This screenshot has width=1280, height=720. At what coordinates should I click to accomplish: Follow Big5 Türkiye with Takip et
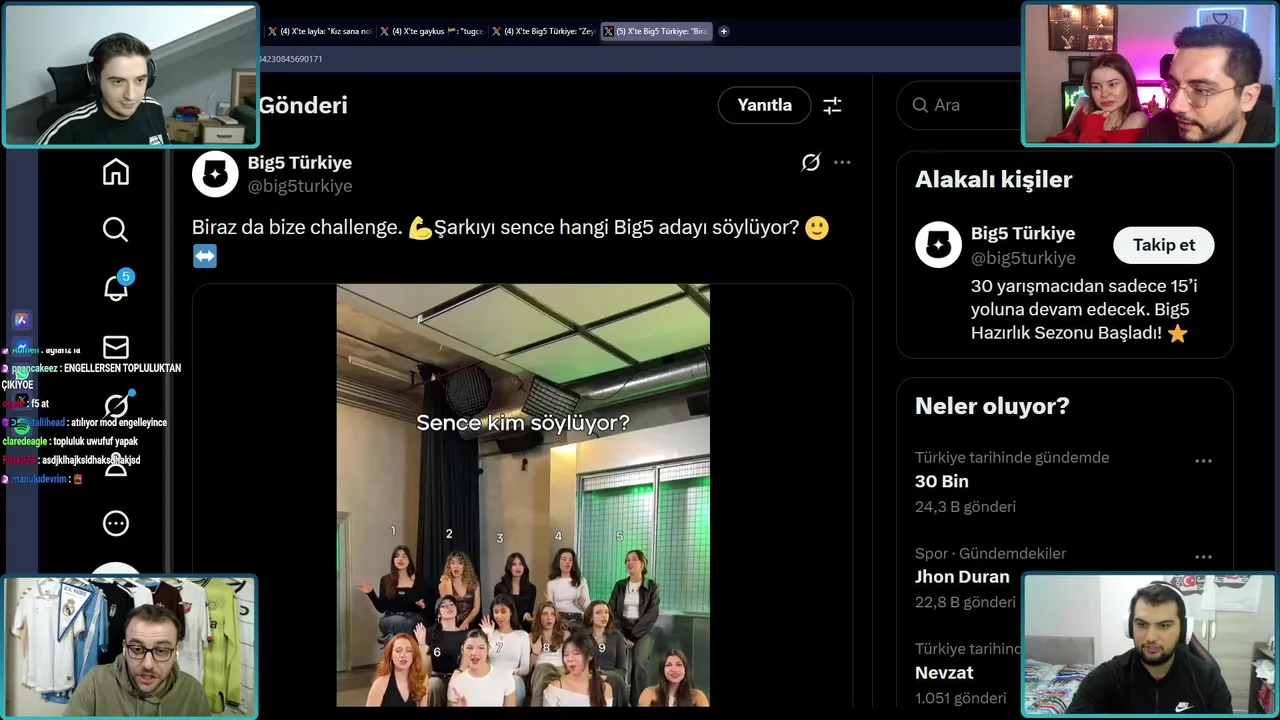pyautogui.click(x=1164, y=245)
